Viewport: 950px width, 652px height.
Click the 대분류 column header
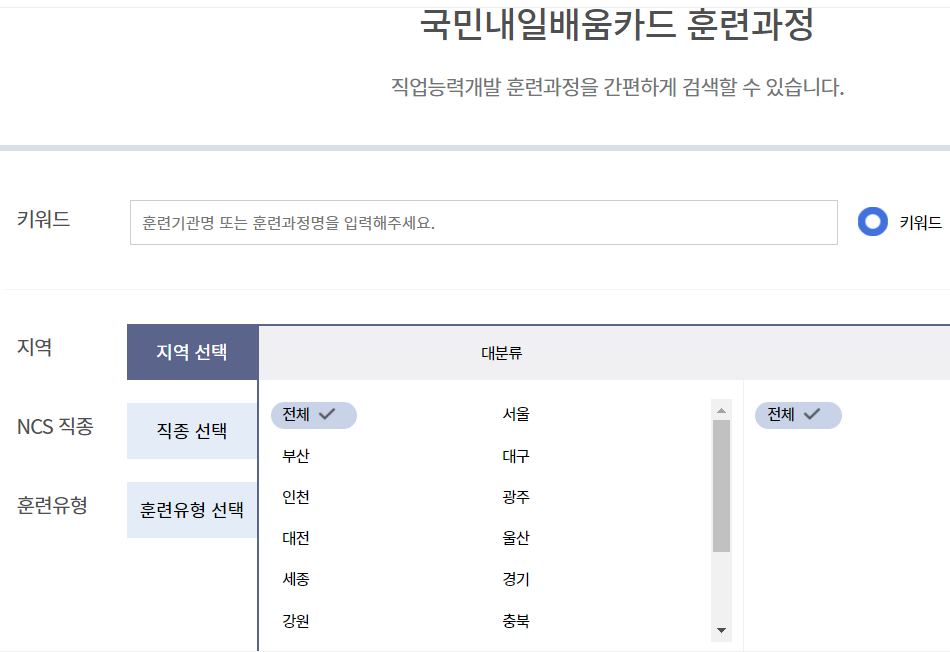coord(502,353)
